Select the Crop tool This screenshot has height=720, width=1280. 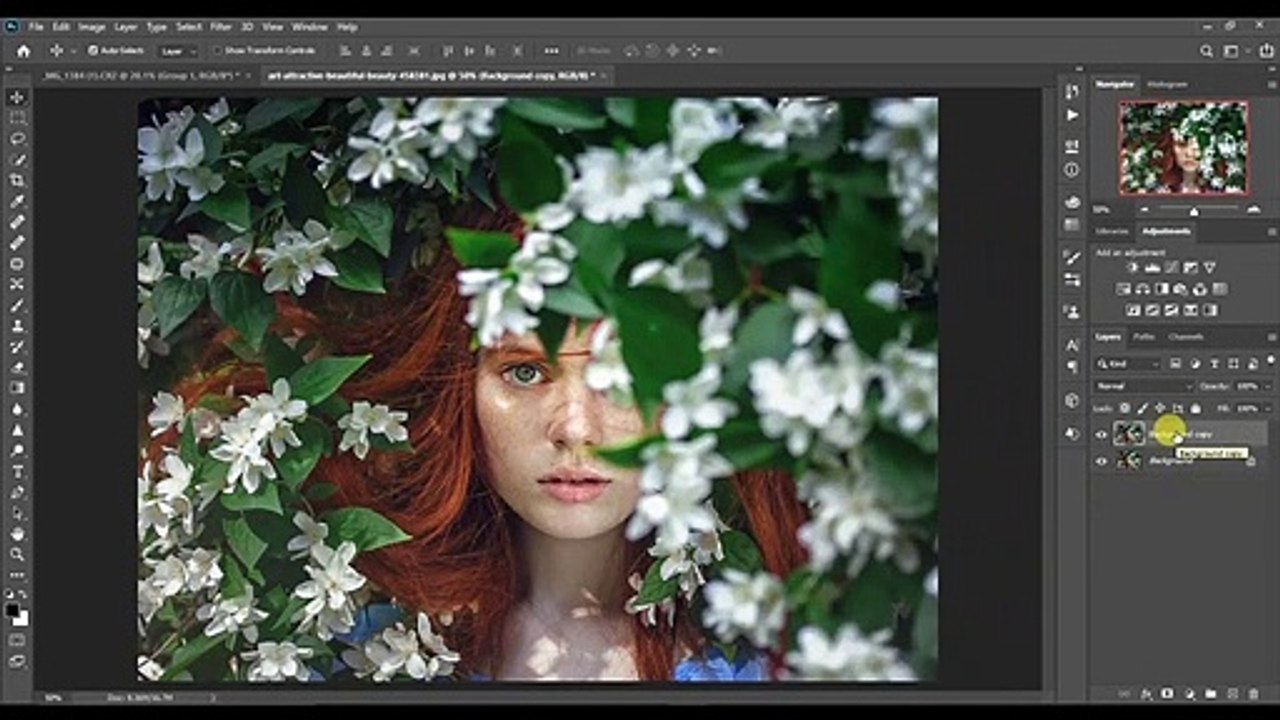16,180
